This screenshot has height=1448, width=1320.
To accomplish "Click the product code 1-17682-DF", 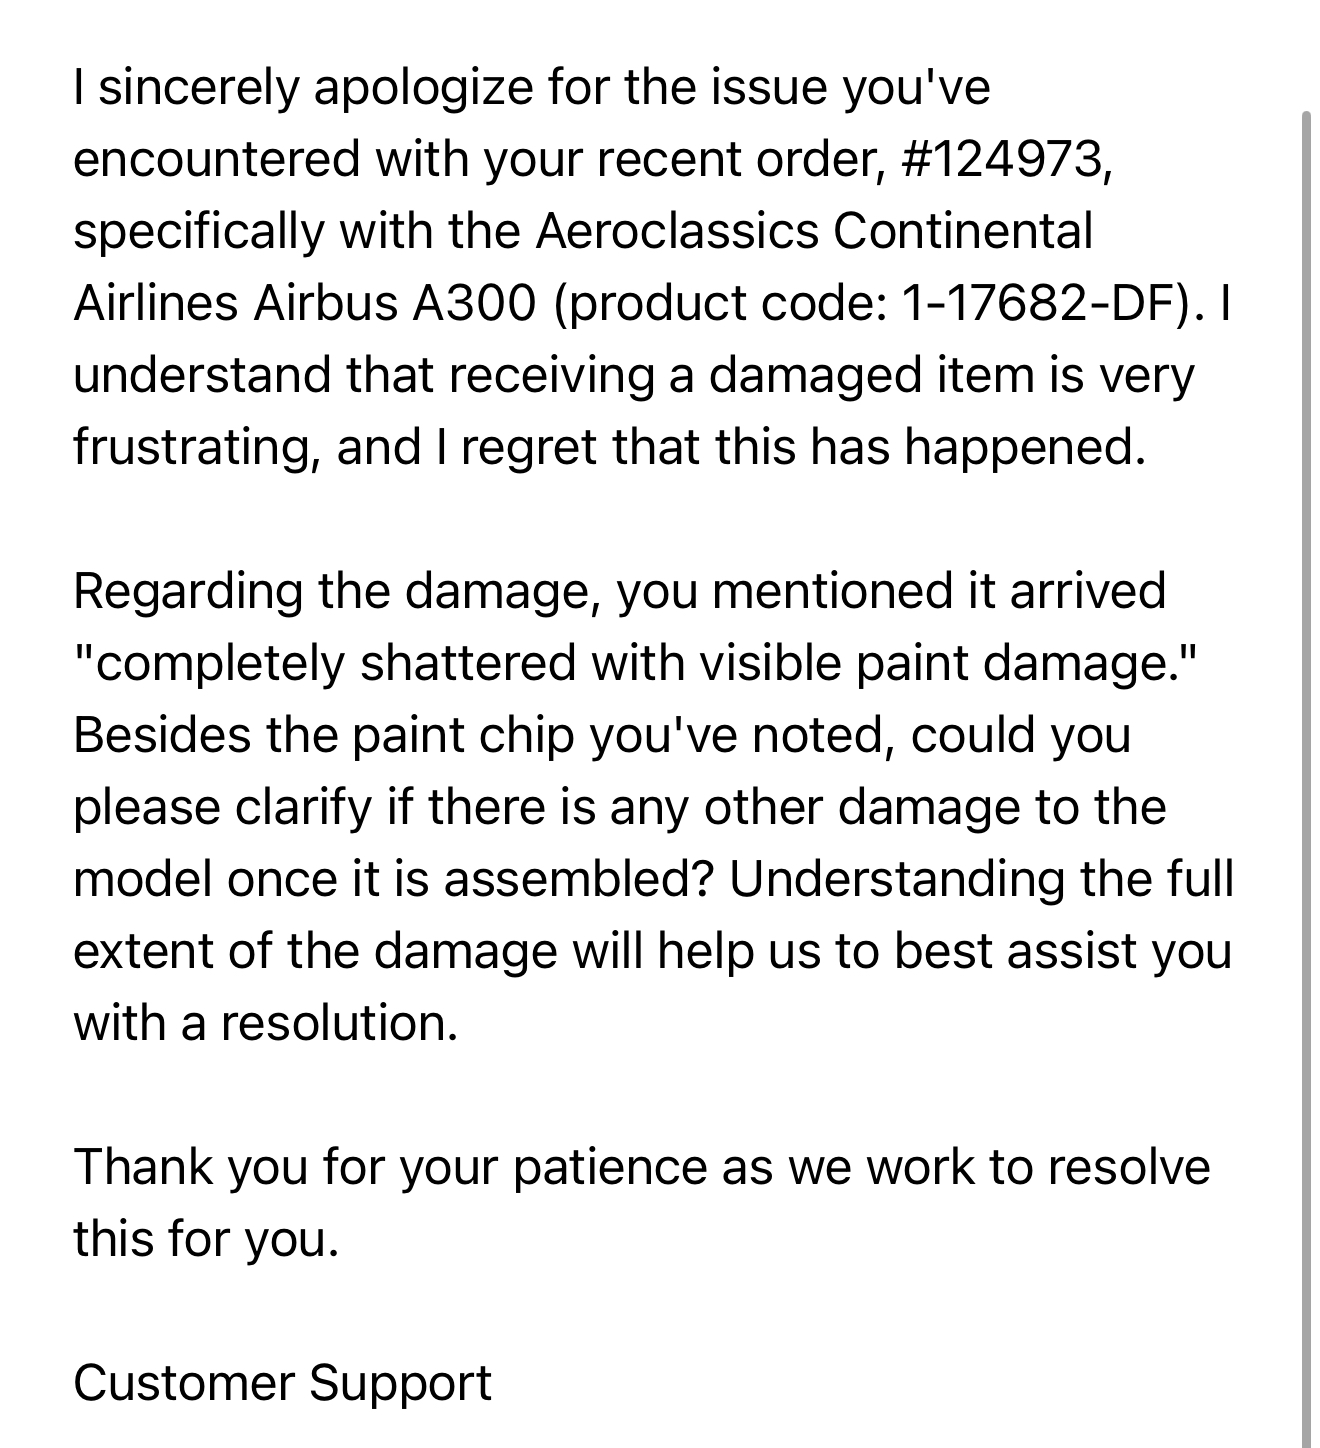I will click(1040, 303).
